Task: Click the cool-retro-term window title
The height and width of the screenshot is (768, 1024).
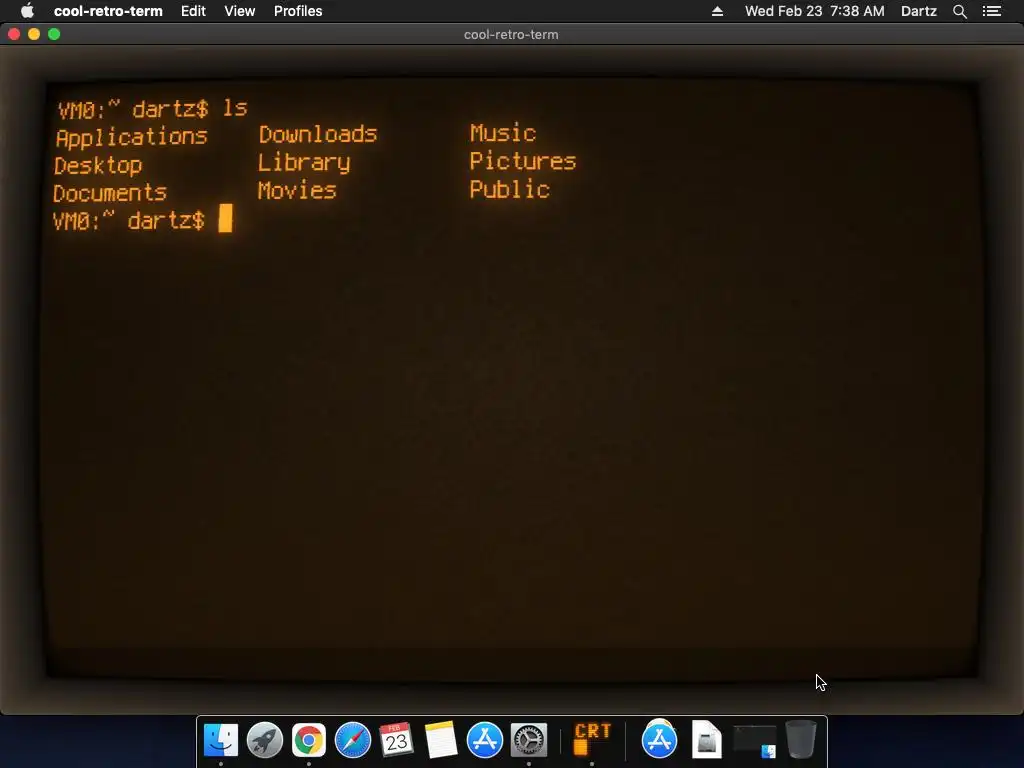Action: point(511,35)
